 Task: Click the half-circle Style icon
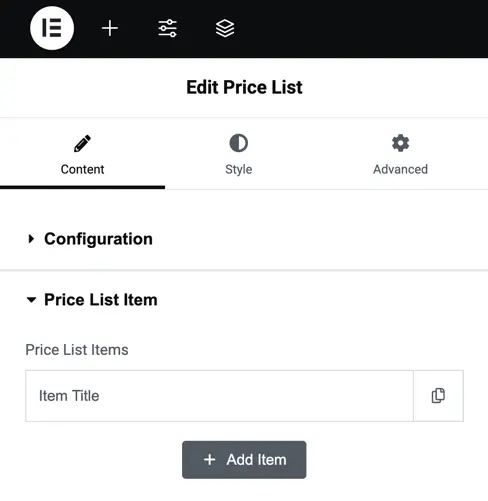tap(239, 143)
